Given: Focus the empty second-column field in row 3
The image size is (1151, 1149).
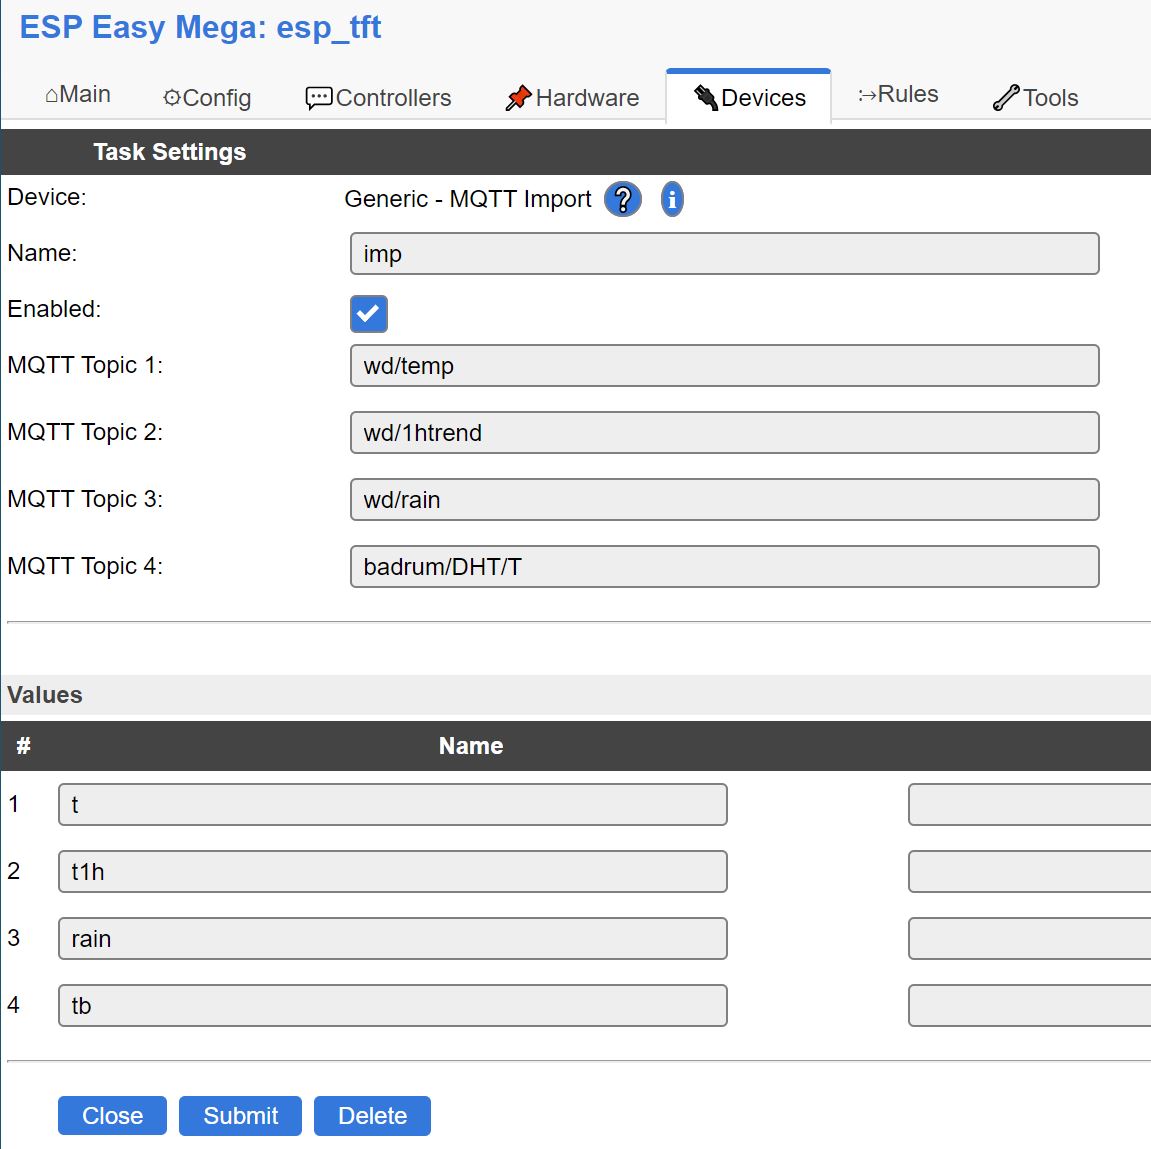Looking at the screenshot, I should (x=1029, y=938).
